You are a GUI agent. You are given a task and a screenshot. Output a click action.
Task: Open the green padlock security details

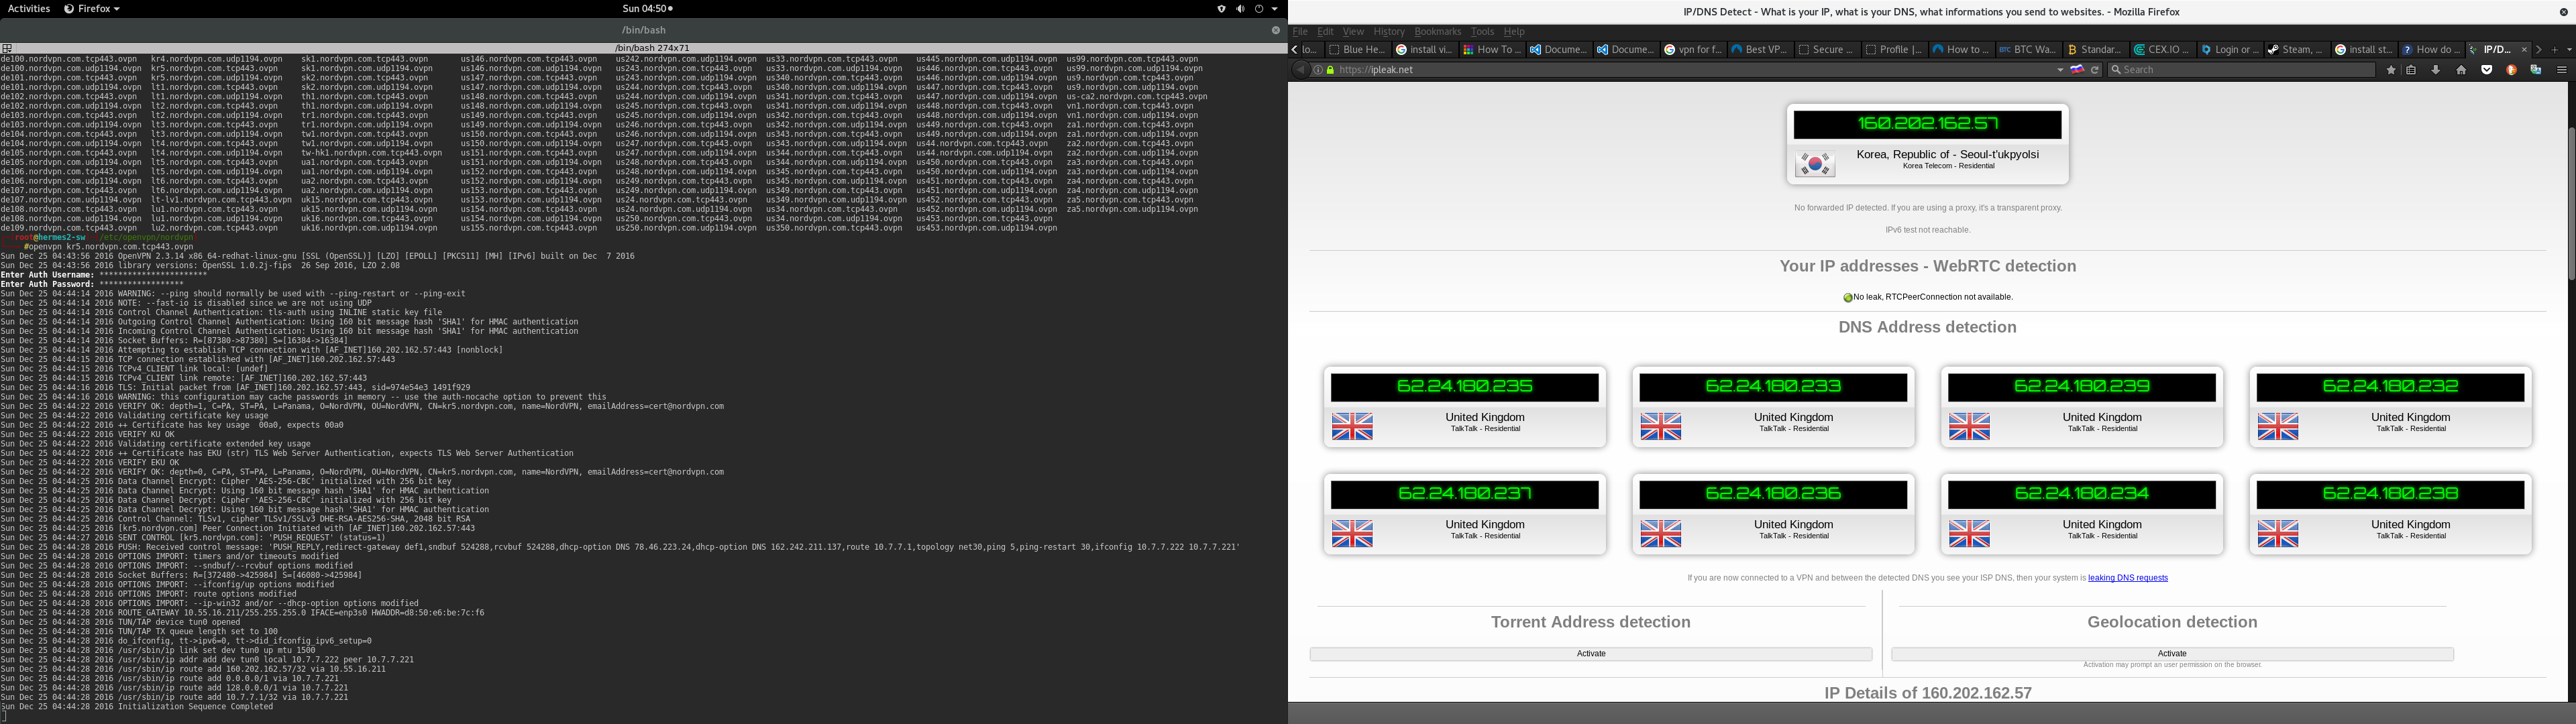pyautogui.click(x=1330, y=70)
